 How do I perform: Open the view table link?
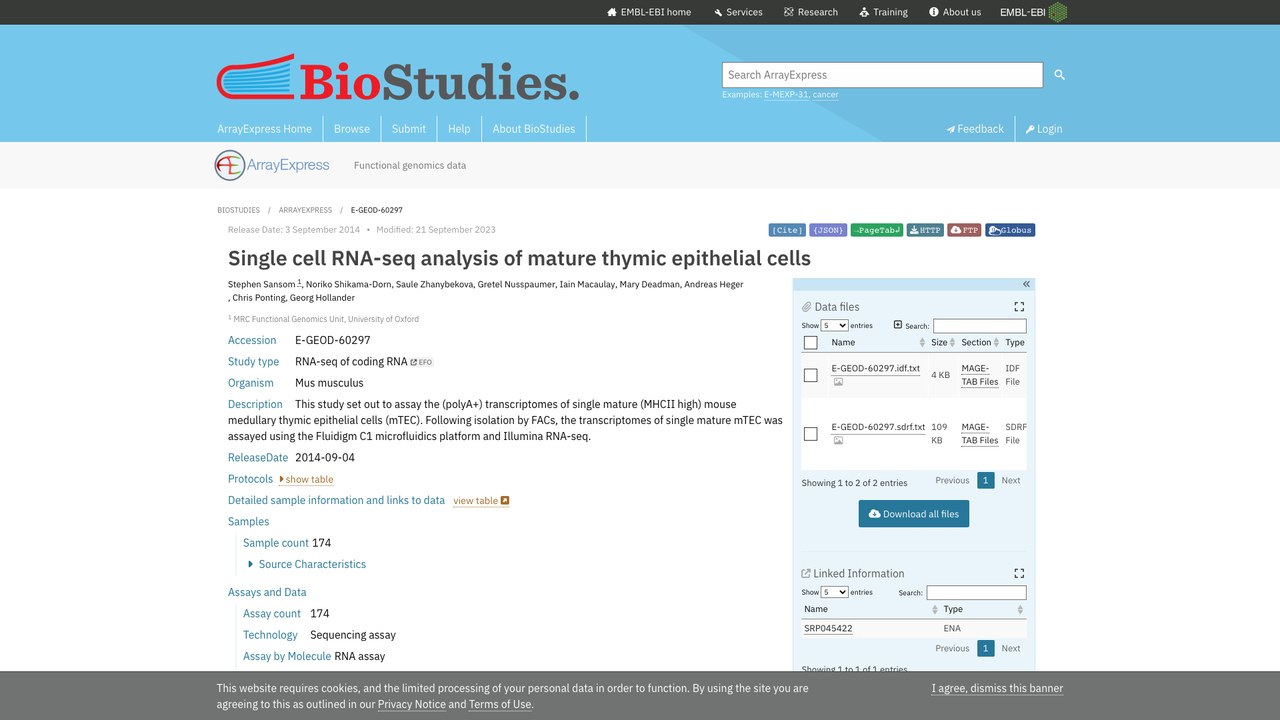481,501
